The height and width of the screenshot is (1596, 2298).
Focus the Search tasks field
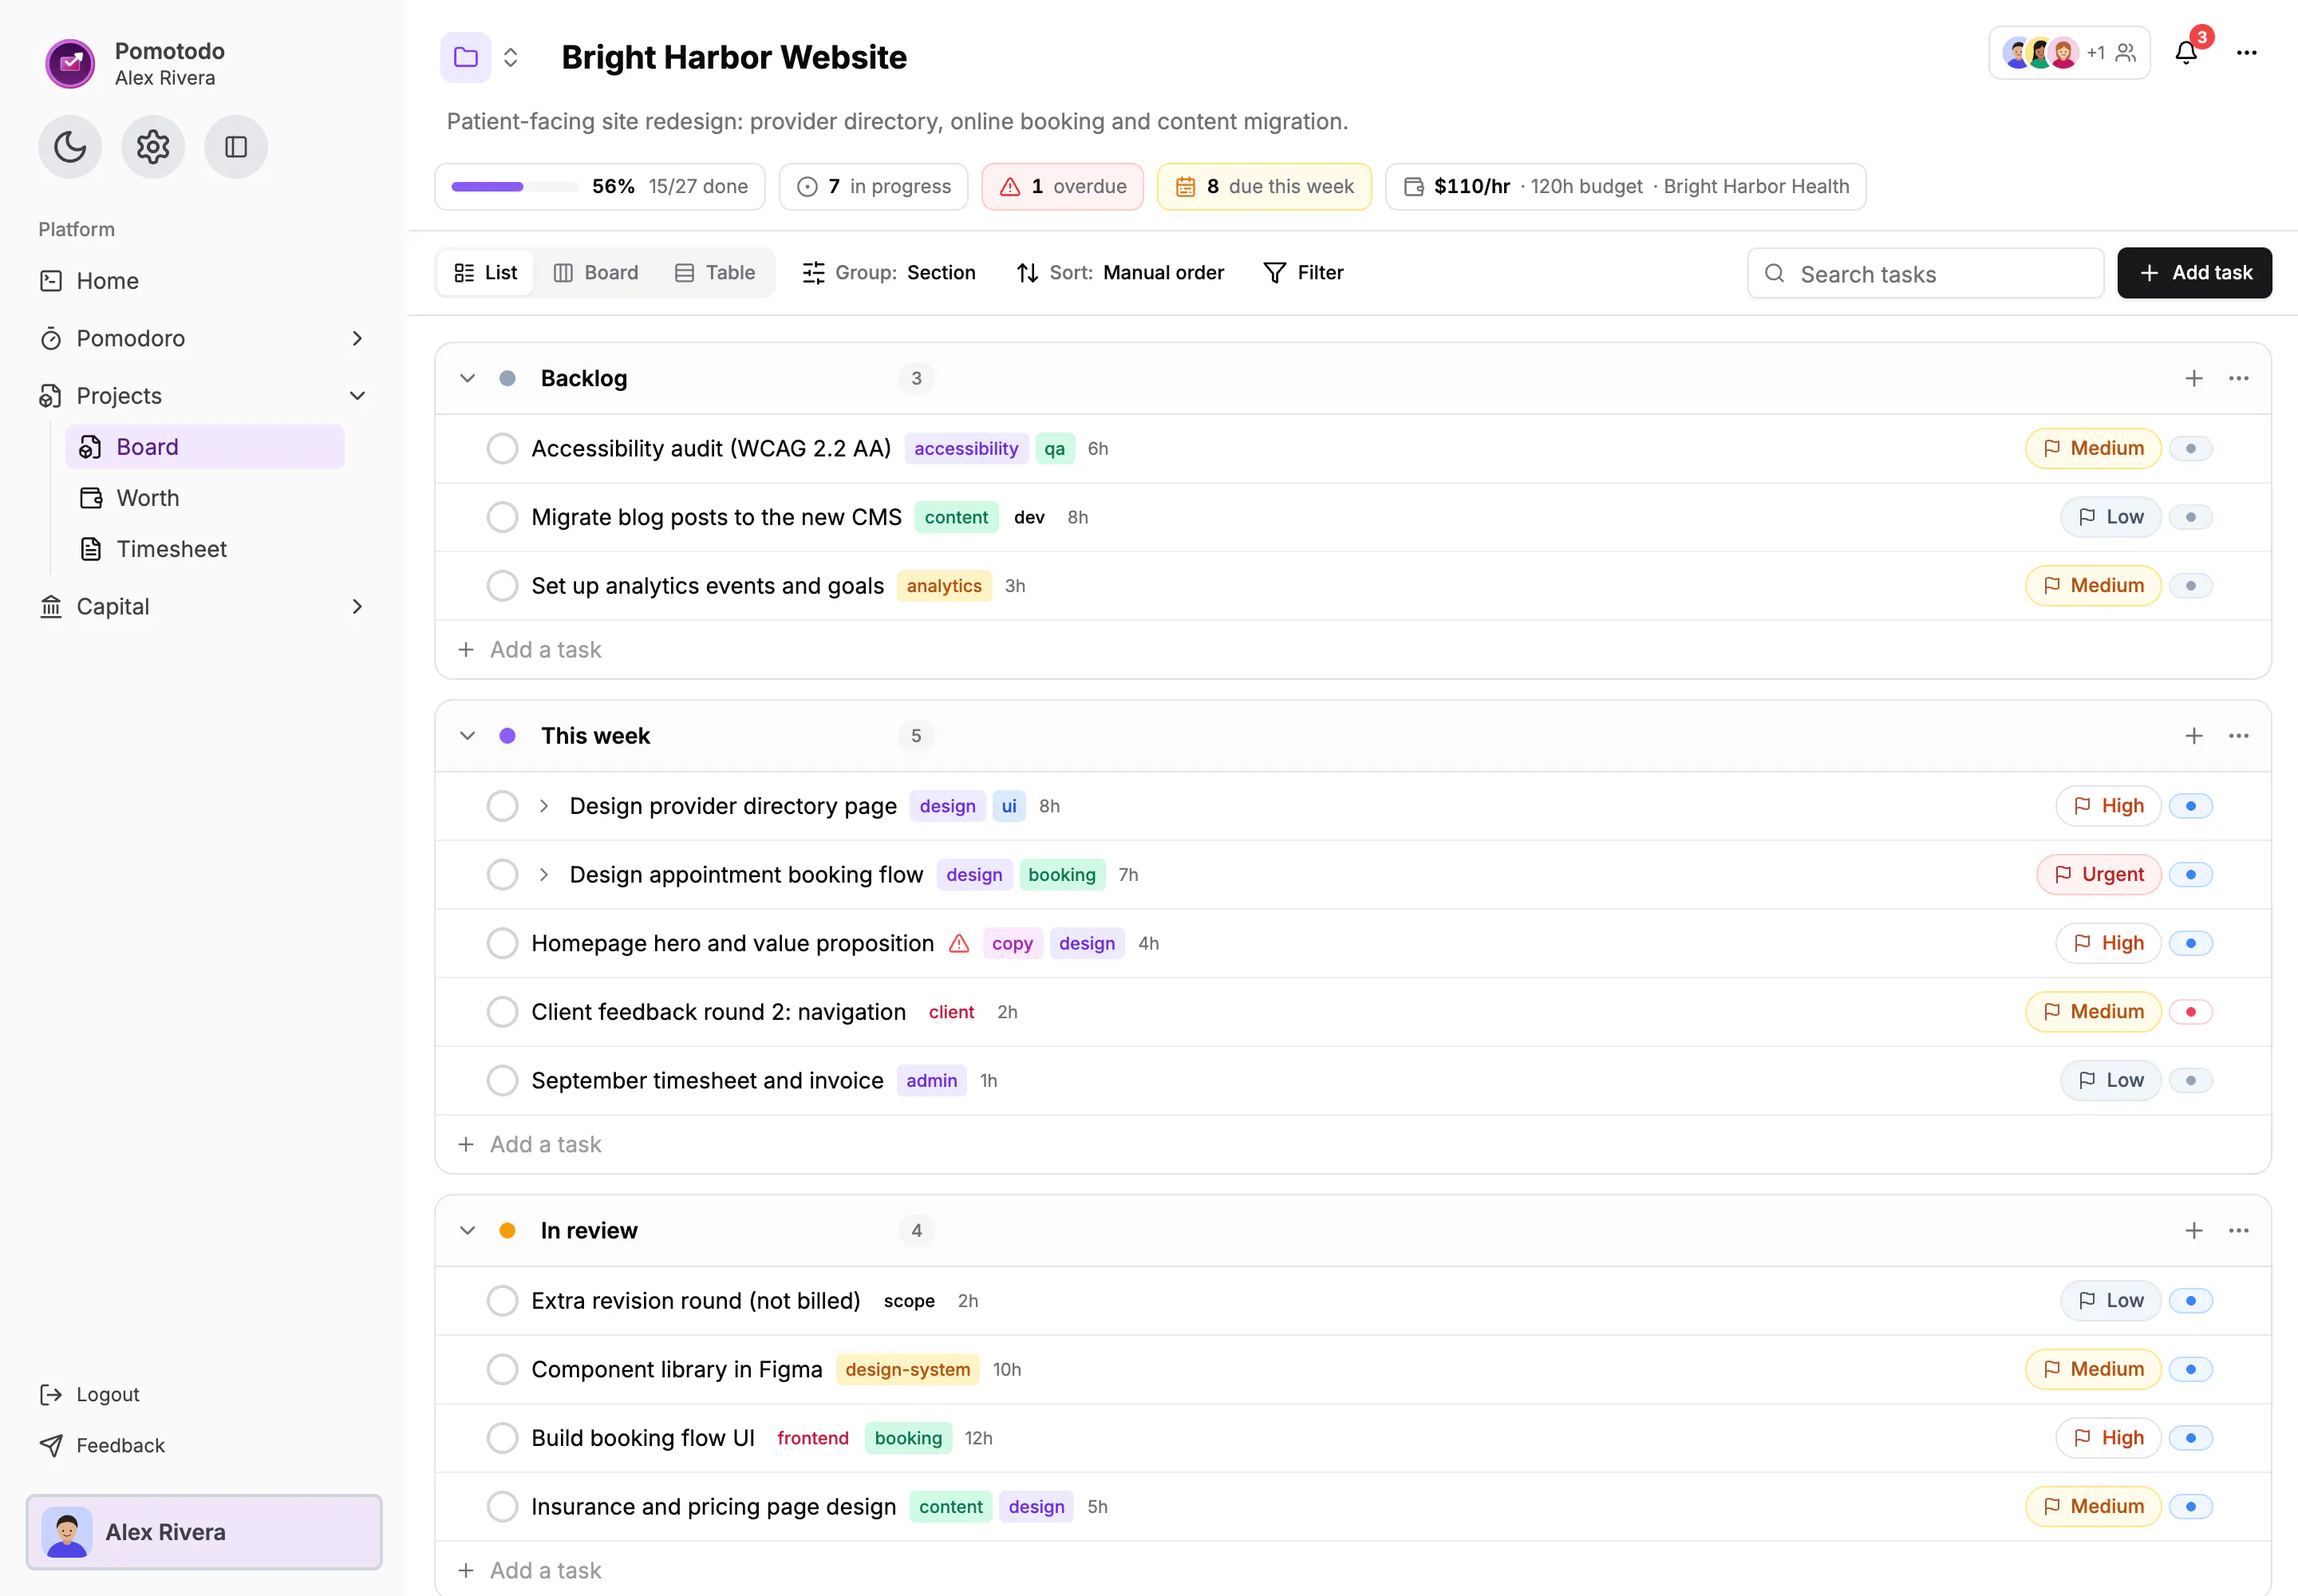(x=1925, y=274)
